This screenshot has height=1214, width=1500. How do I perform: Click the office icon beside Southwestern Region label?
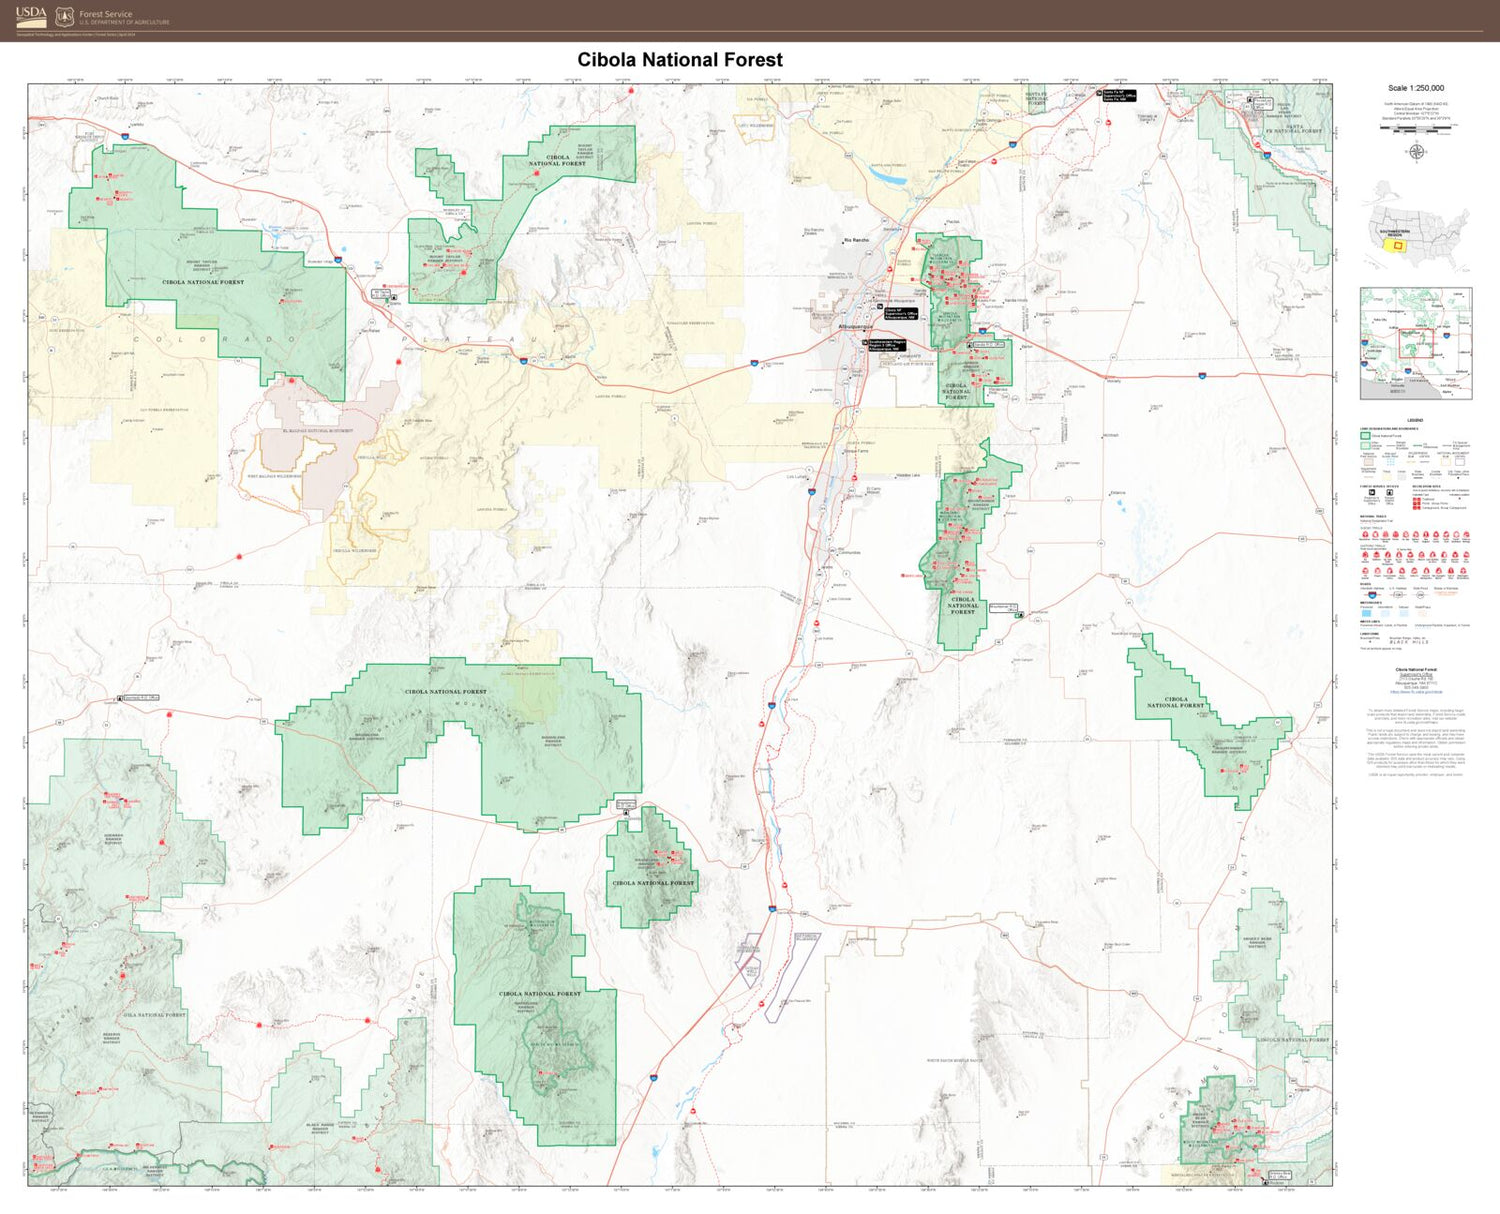pos(864,342)
